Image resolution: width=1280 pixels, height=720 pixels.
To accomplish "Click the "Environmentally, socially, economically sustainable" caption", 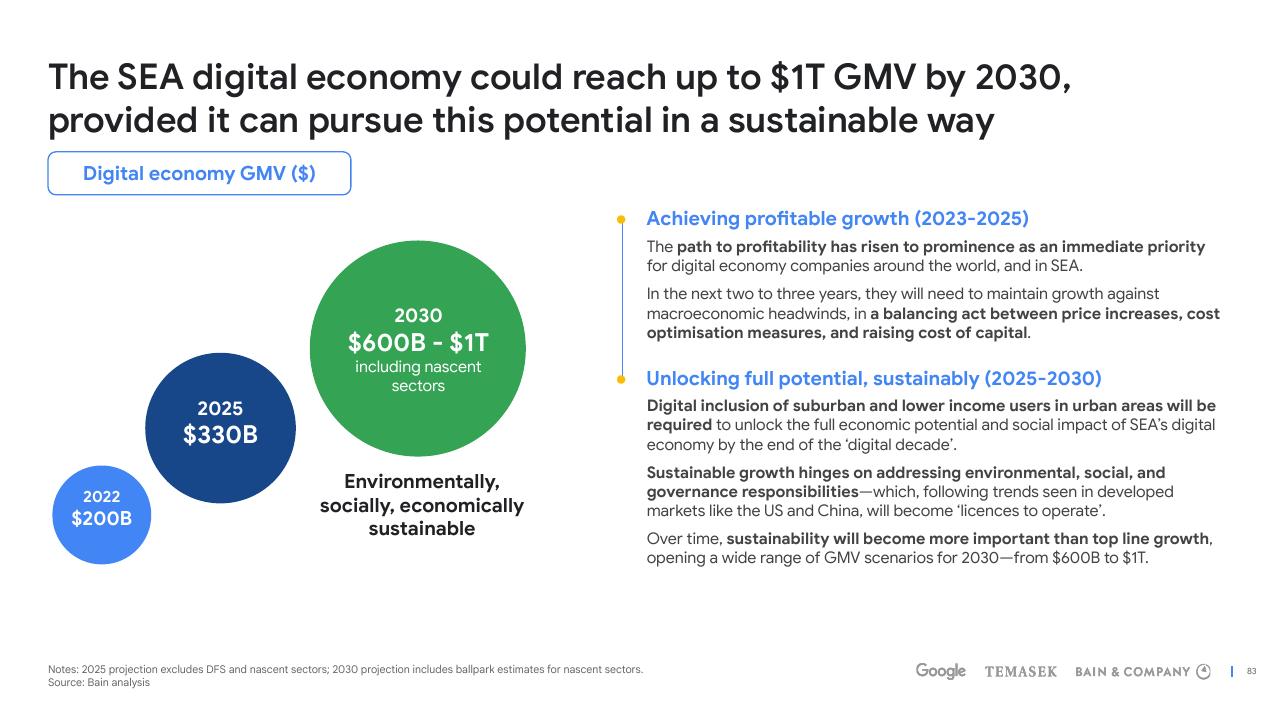I will (x=422, y=505).
